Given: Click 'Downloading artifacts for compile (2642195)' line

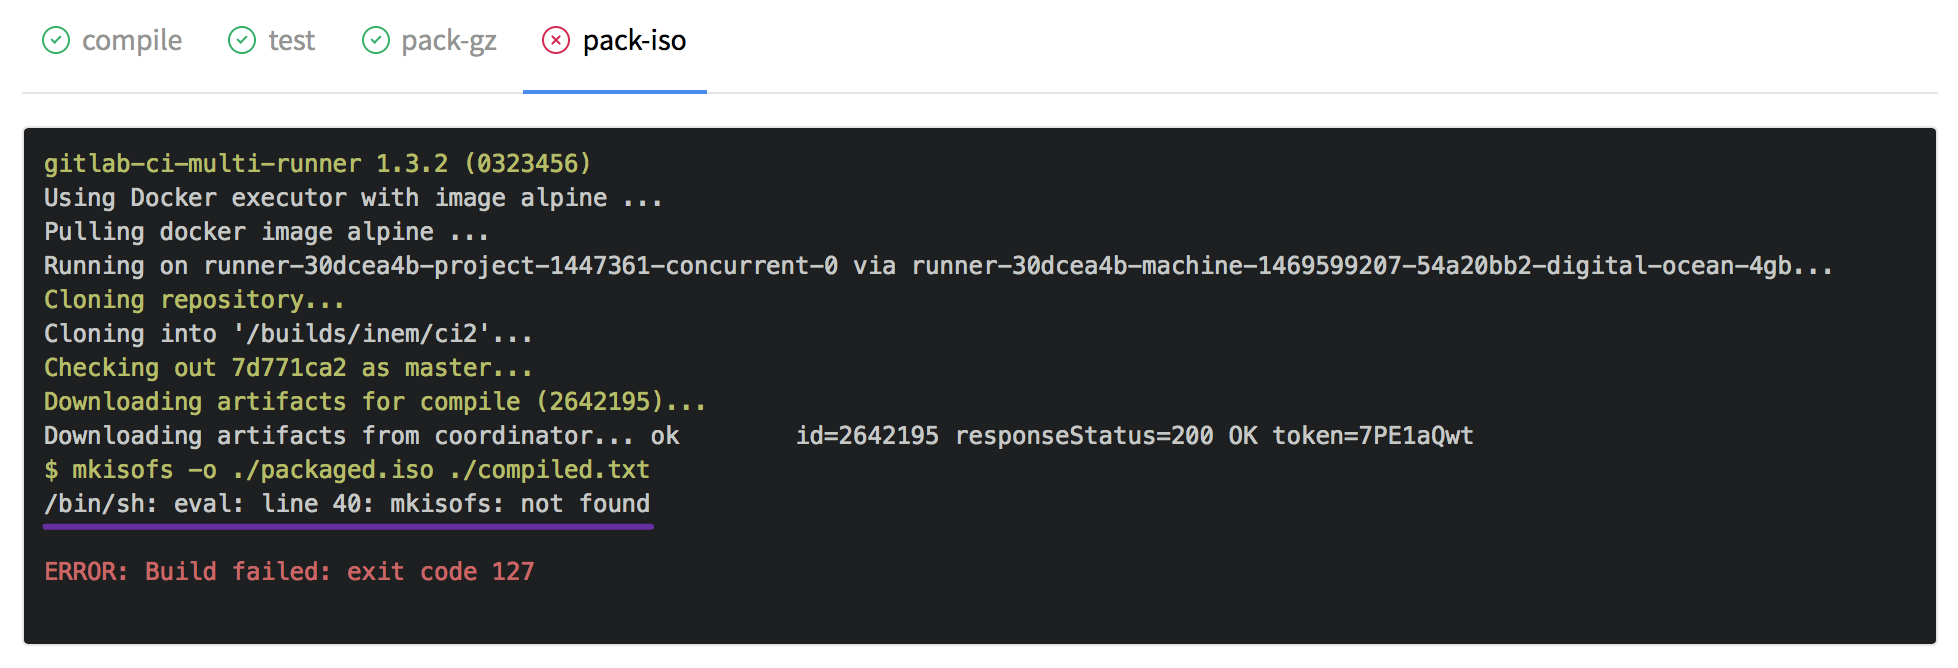Looking at the screenshot, I should 374,401.
